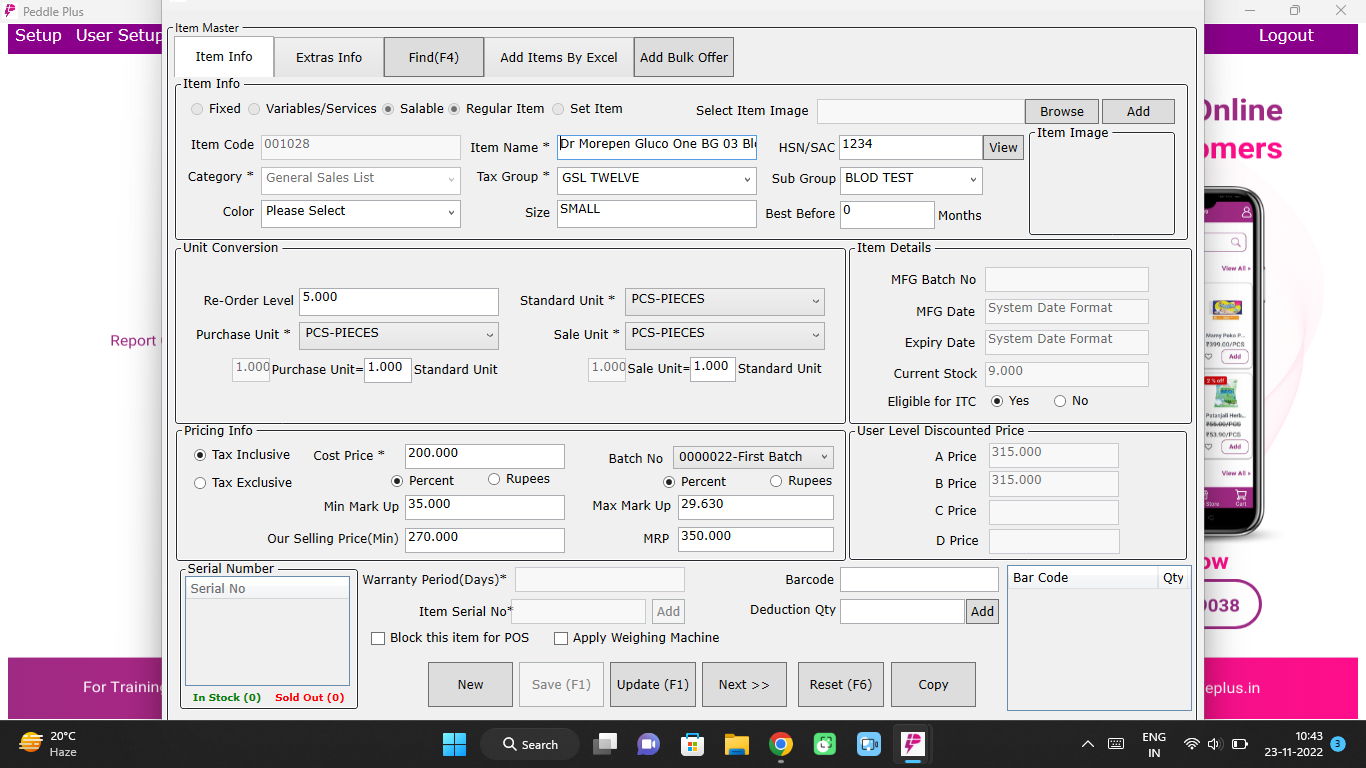Check Block this item for POS
1366x768 pixels.
tap(378, 638)
